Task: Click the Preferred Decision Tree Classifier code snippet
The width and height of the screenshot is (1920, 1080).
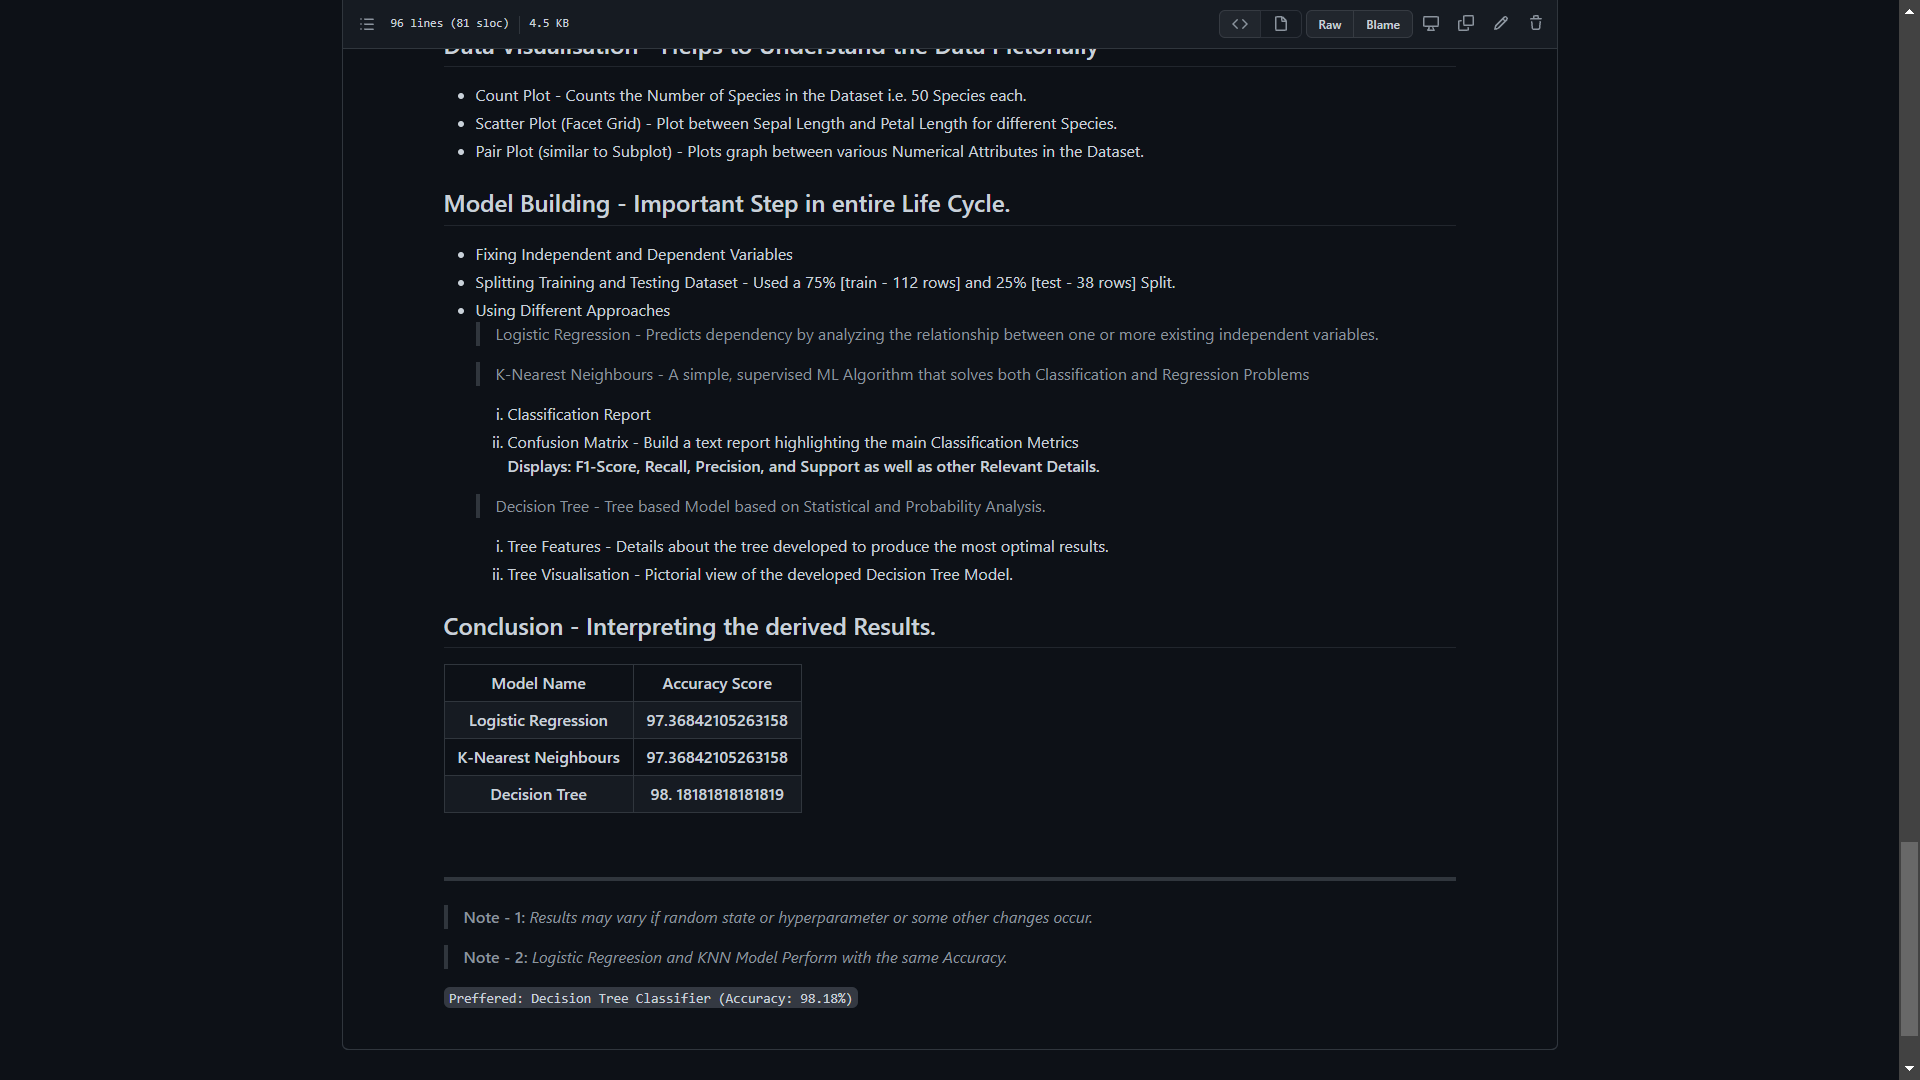Action: (x=650, y=998)
